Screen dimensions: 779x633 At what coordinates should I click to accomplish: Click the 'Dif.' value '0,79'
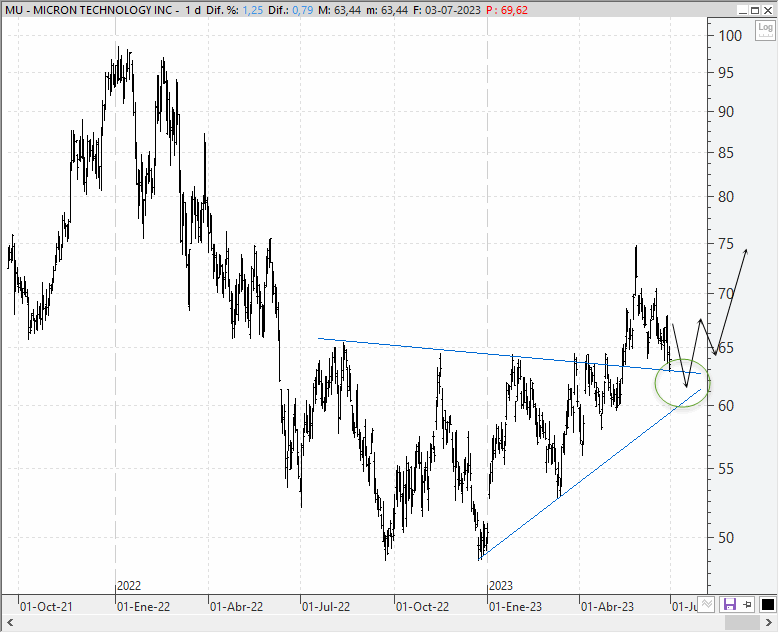coord(303,10)
